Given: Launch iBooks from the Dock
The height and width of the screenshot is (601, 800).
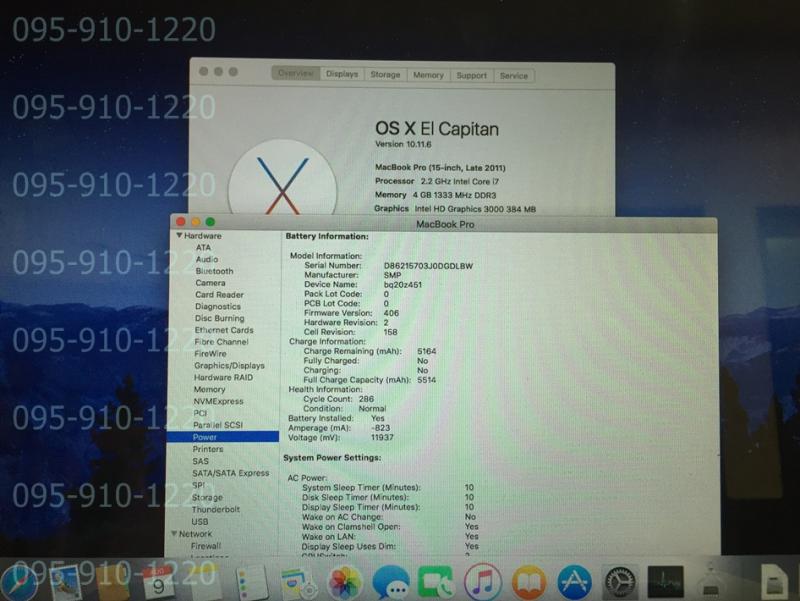Looking at the screenshot, I should click(529, 582).
